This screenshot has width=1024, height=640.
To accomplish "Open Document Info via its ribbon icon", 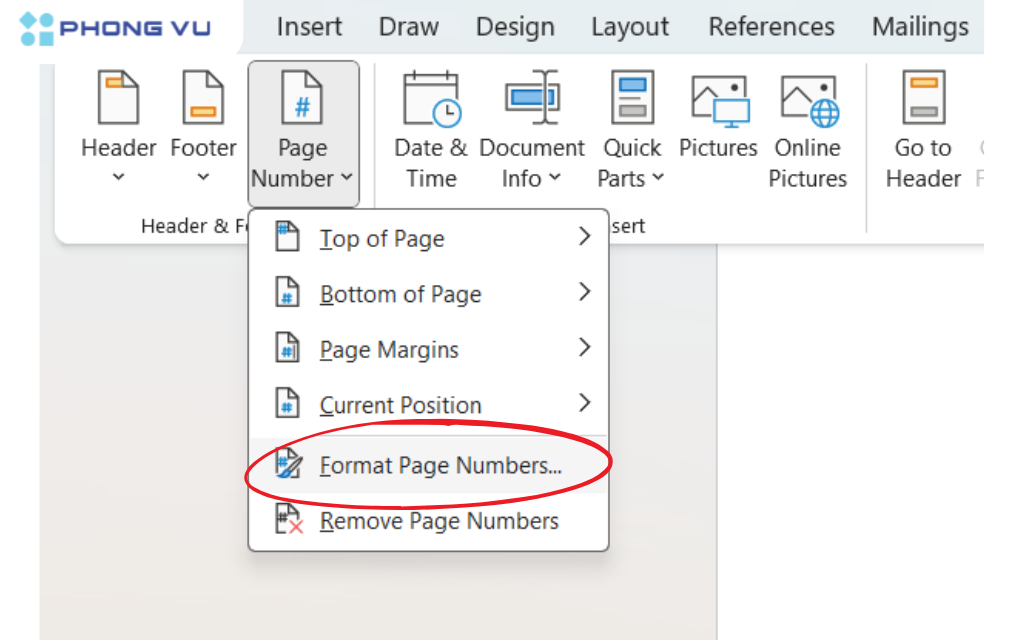I will coord(532,97).
